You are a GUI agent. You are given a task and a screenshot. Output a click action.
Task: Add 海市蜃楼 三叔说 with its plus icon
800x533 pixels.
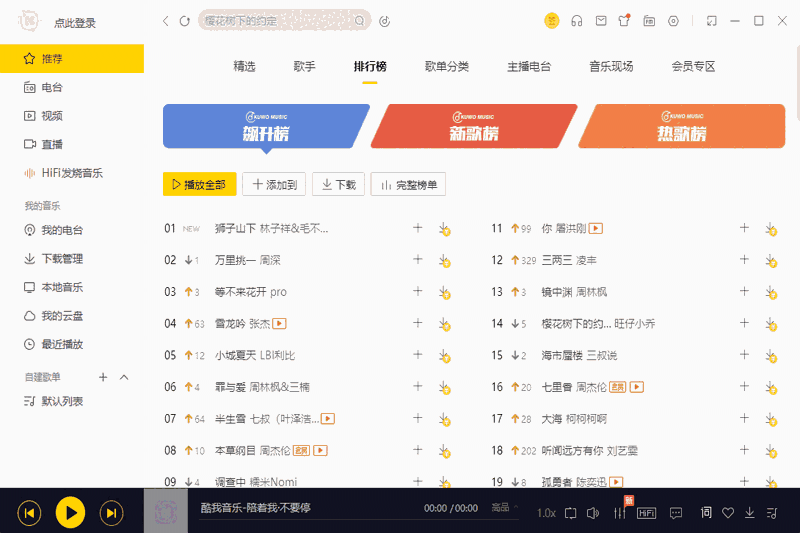[744, 354]
